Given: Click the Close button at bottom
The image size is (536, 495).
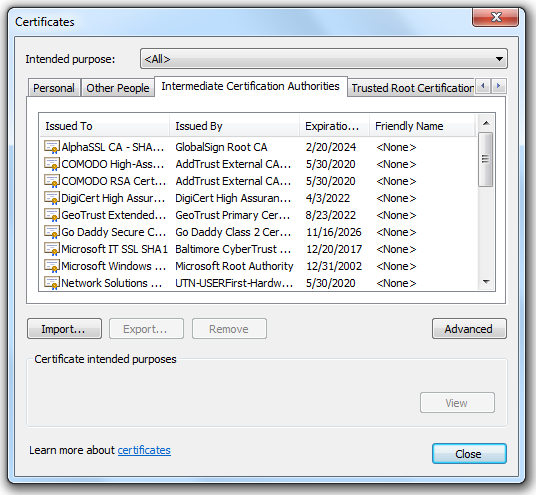Looking at the screenshot, I should click(469, 454).
